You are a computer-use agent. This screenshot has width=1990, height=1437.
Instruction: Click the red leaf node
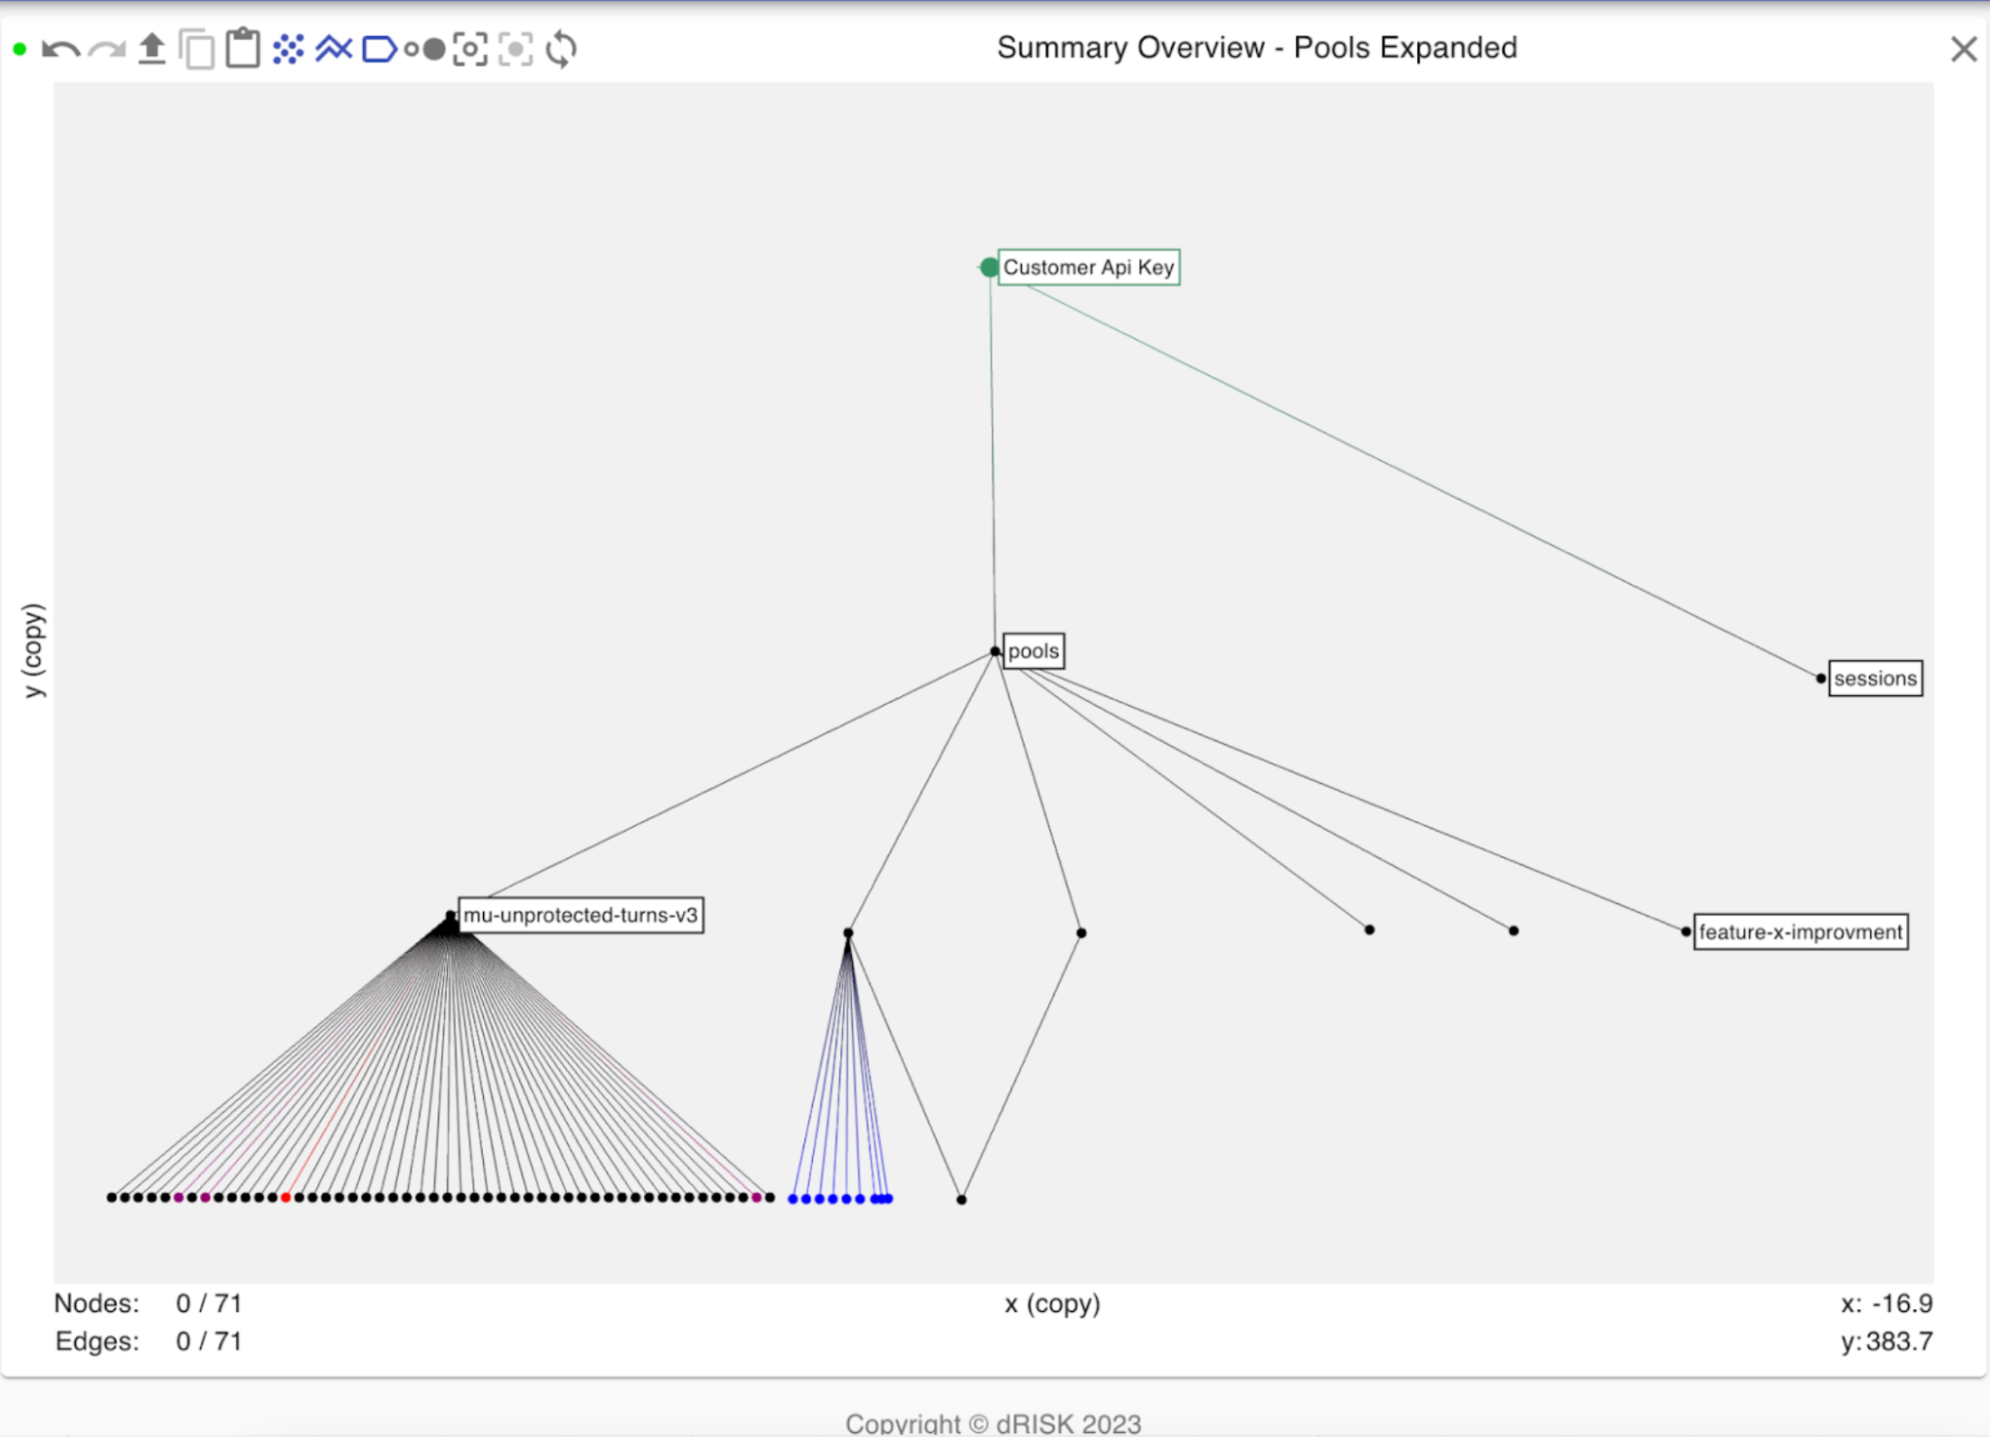pos(285,1197)
